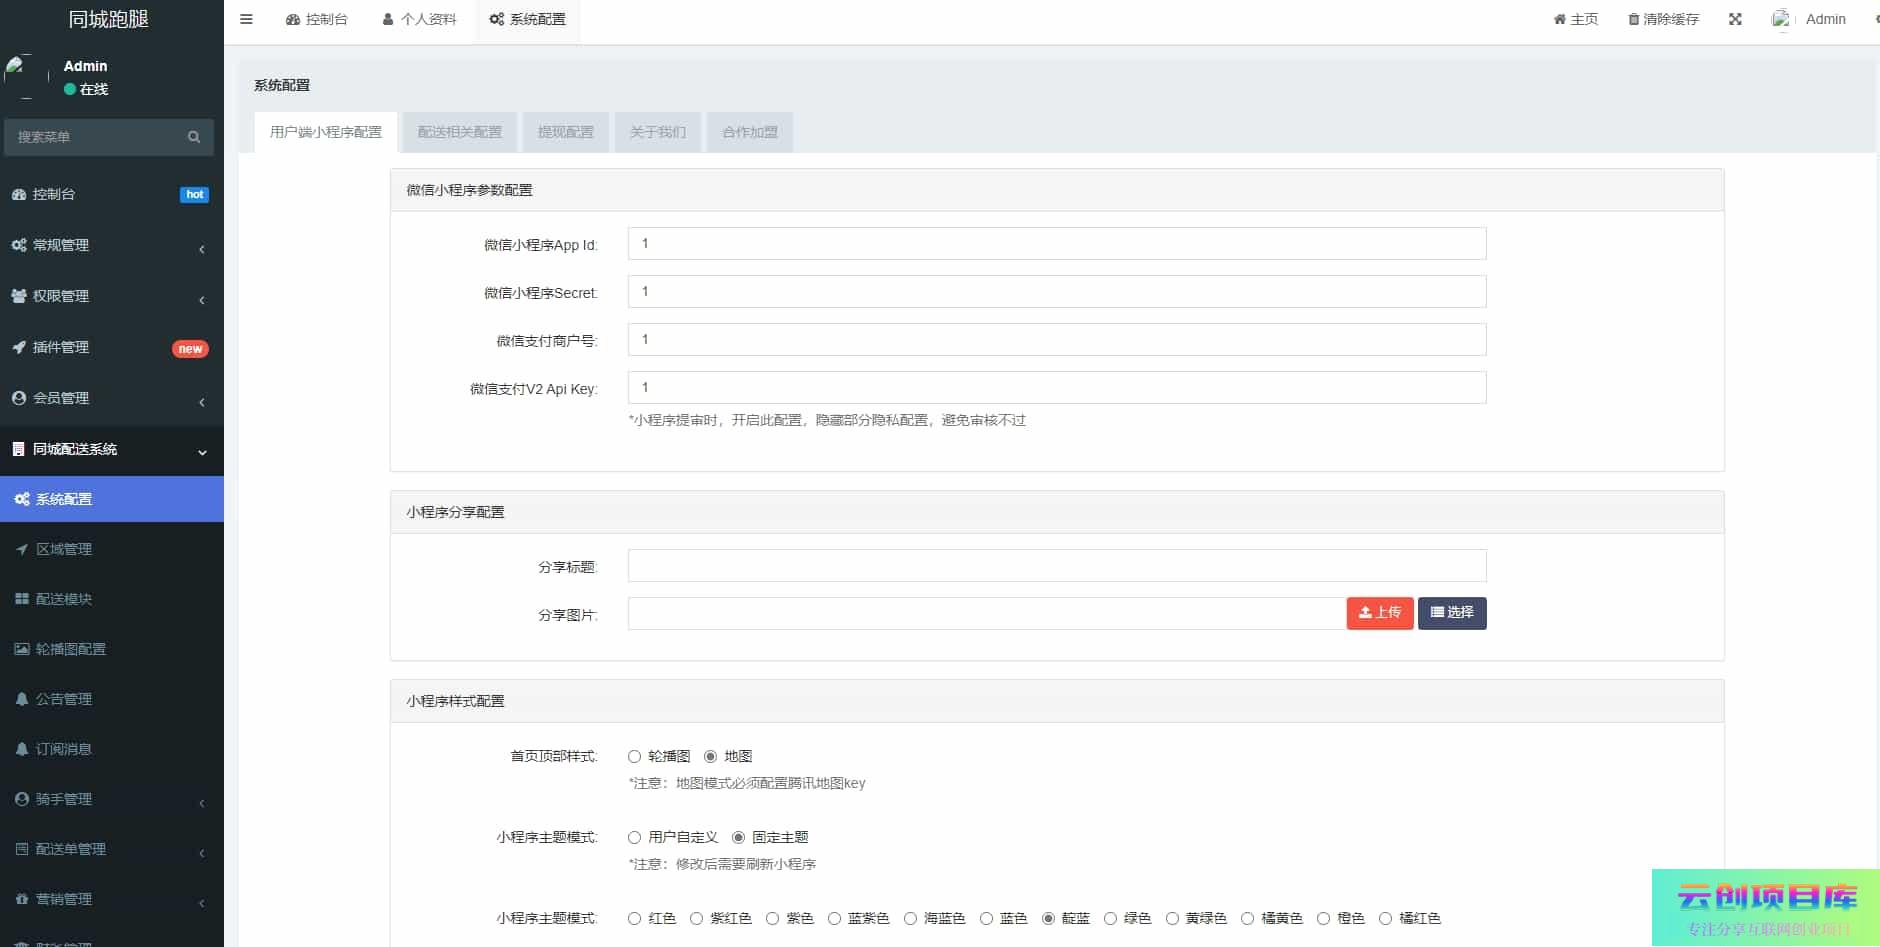Switch to the 提现配置 tab
The image size is (1880, 947).
pos(565,132)
